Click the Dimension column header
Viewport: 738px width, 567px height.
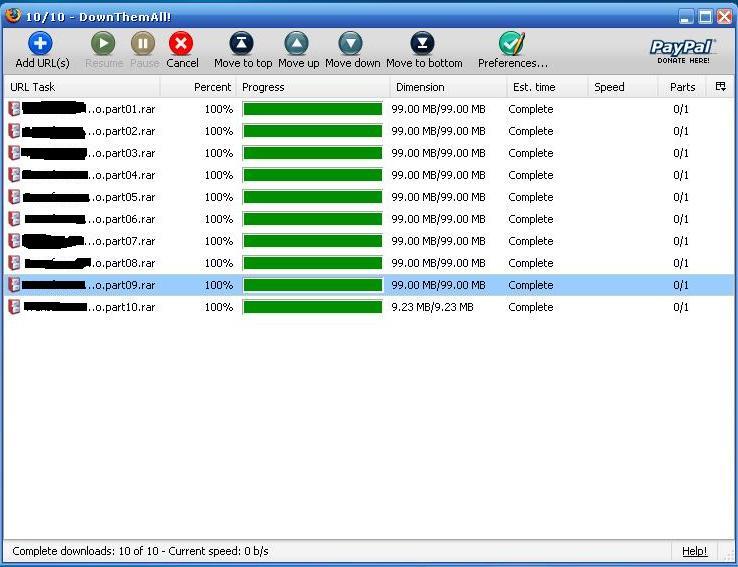click(x=420, y=87)
